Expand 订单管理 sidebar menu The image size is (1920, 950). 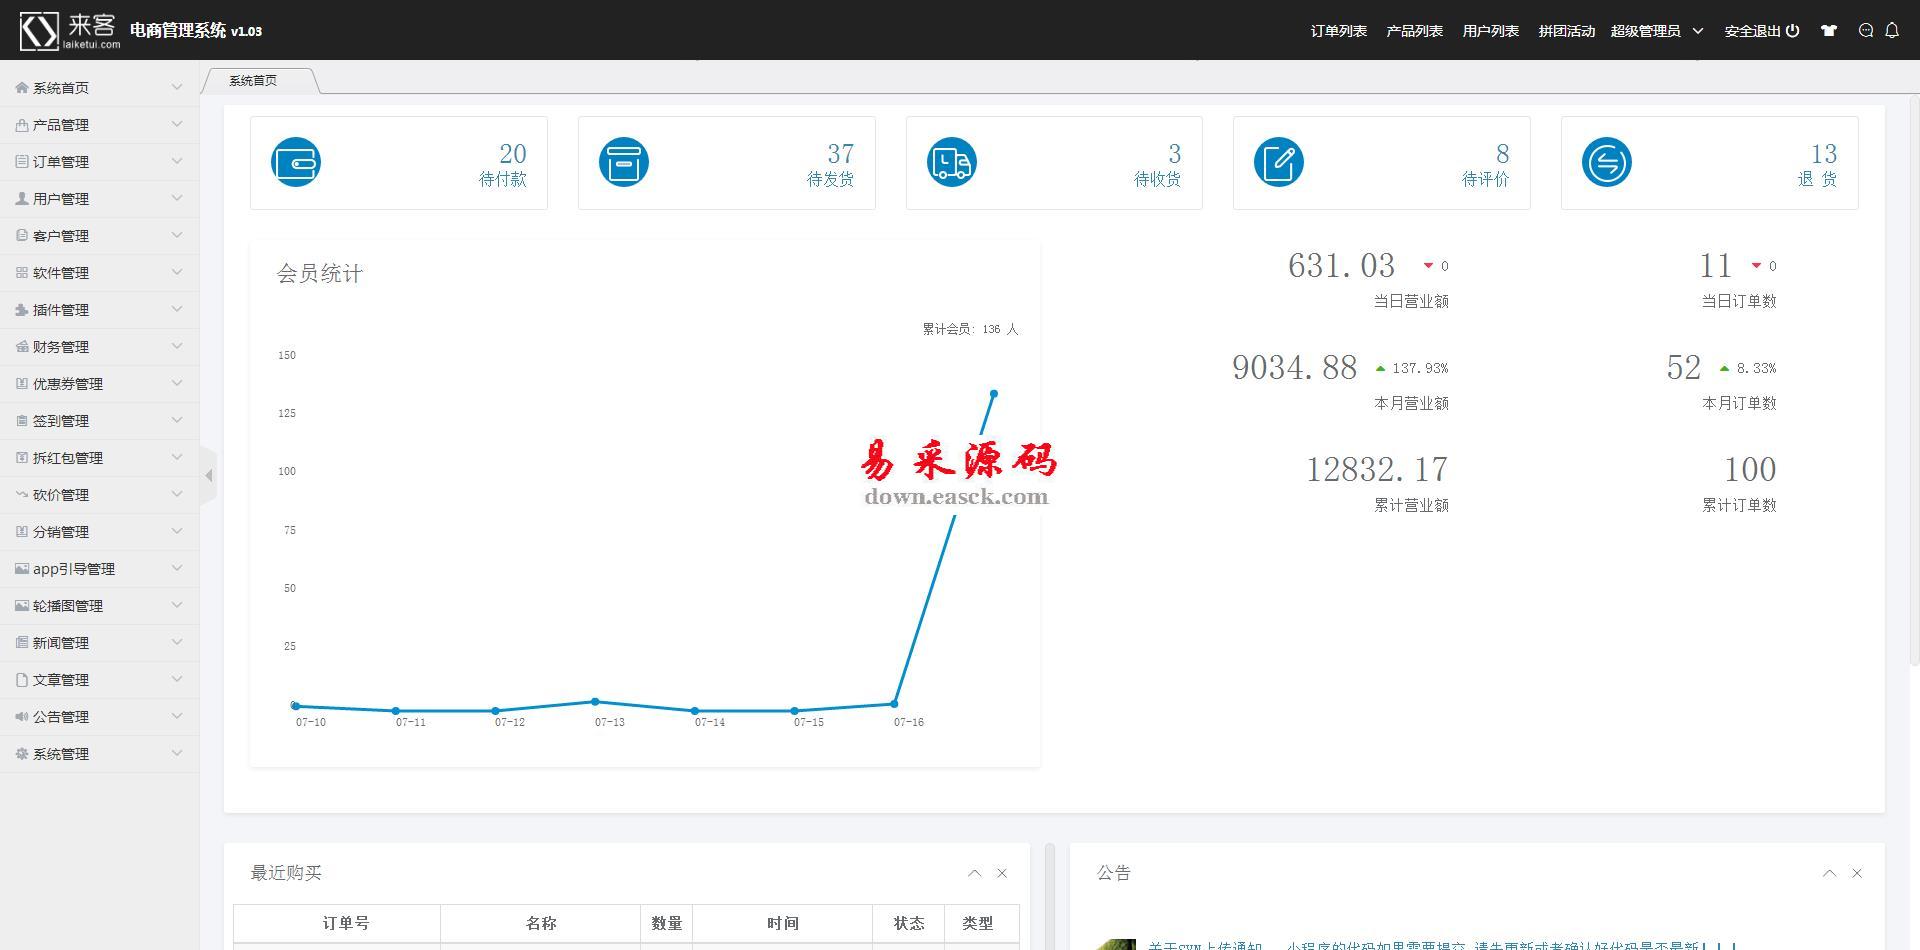(x=99, y=162)
